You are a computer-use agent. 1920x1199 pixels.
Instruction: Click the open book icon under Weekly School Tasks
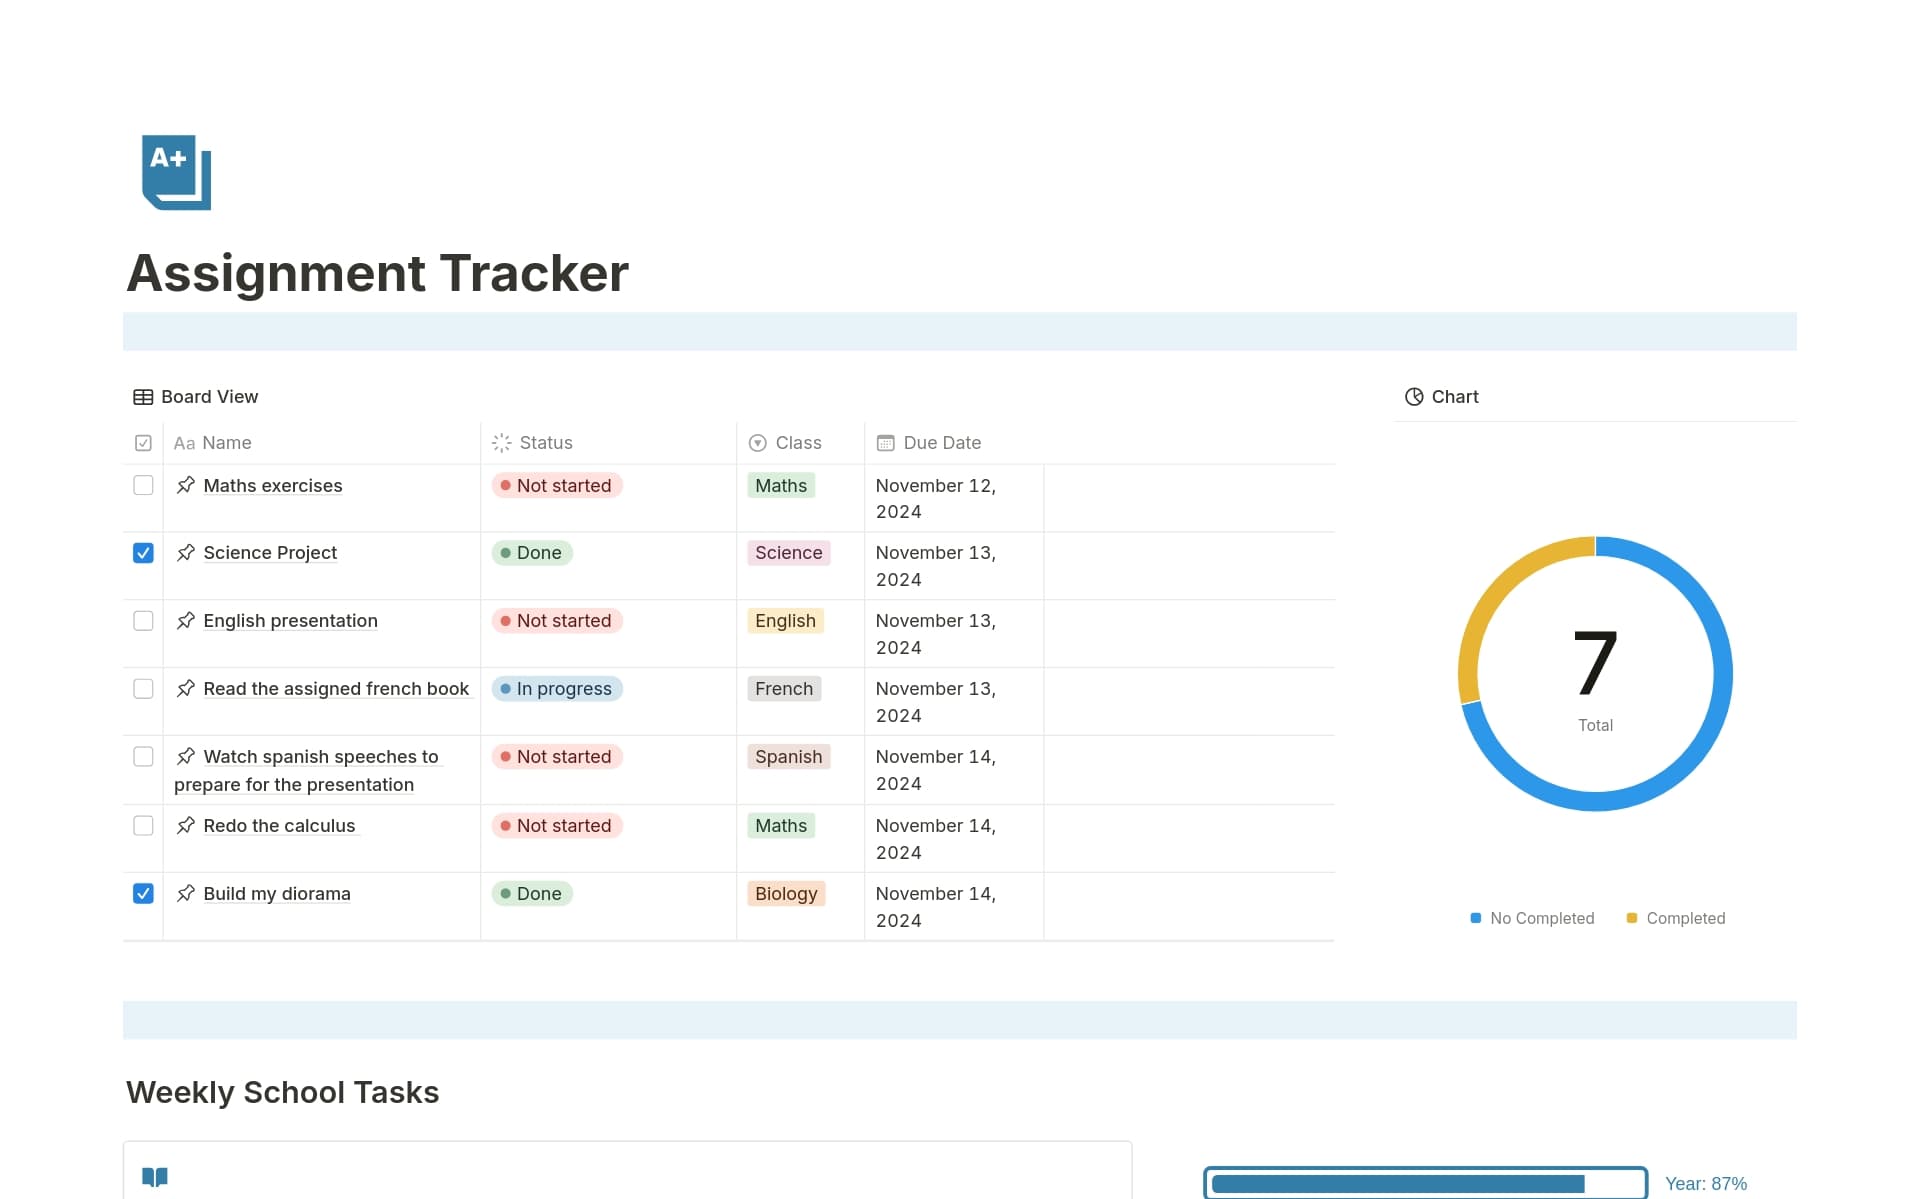(x=155, y=1176)
